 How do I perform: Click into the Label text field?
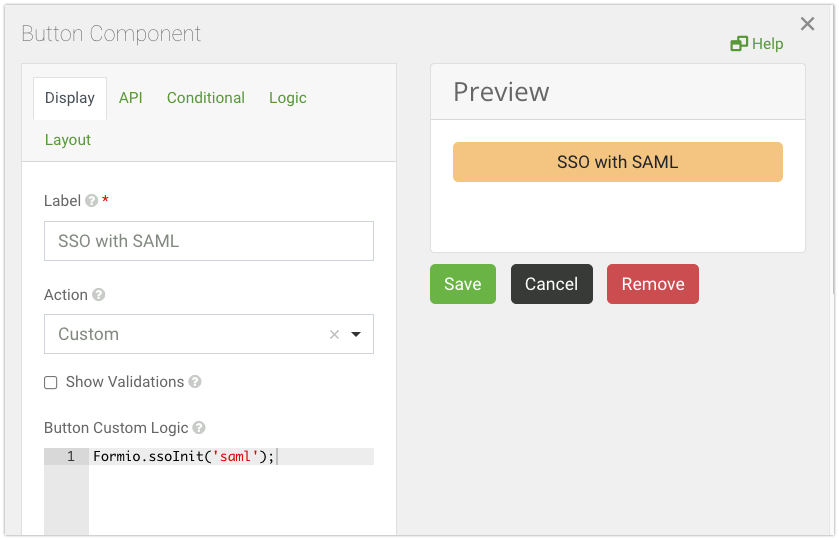tap(209, 241)
